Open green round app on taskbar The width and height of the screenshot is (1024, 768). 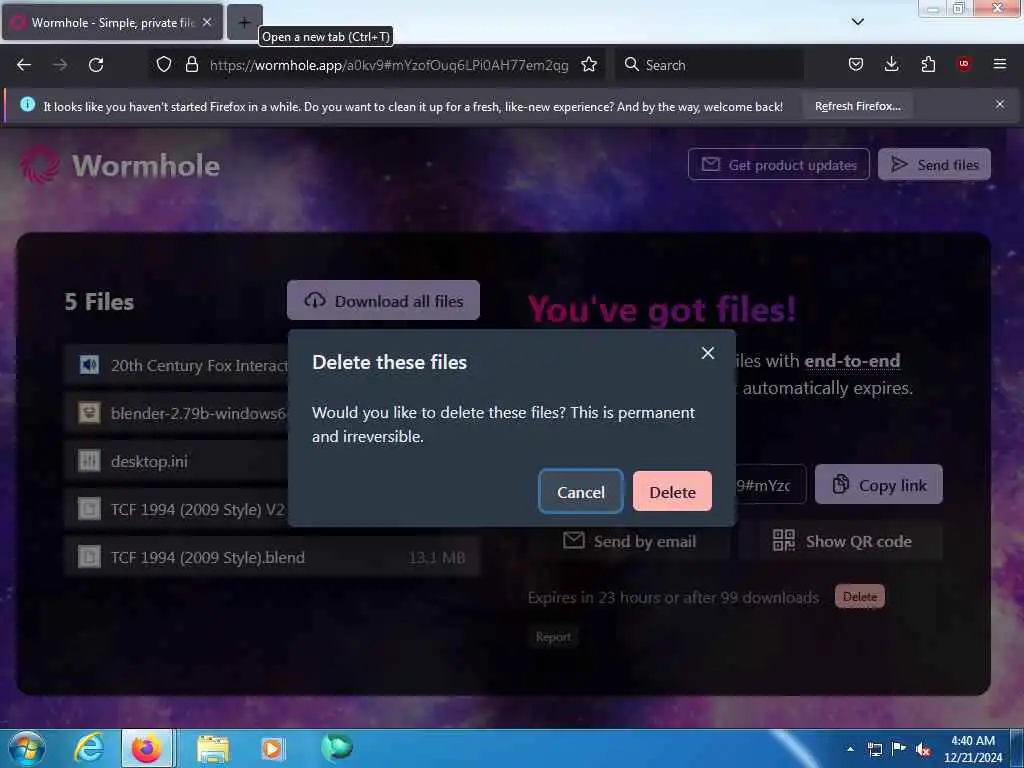pyautogui.click(x=337, y=746)
